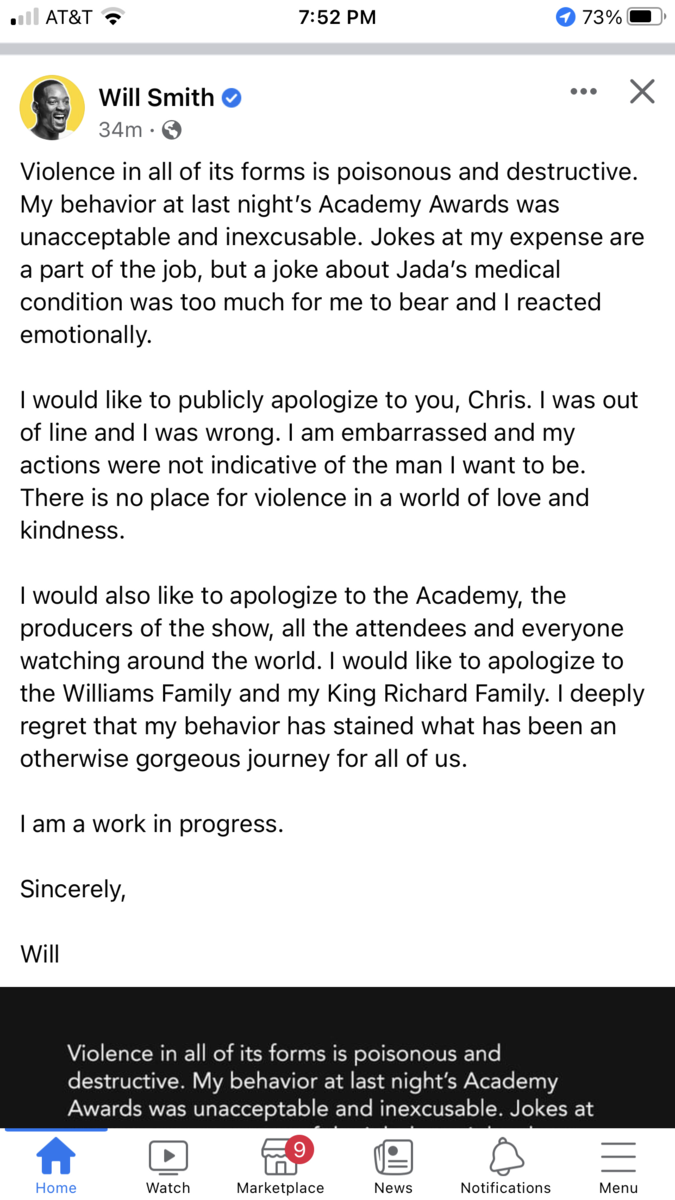Screen dimensions: 675x1200
Task: Tap the Wi-Fi status icon
Action: 113,17
